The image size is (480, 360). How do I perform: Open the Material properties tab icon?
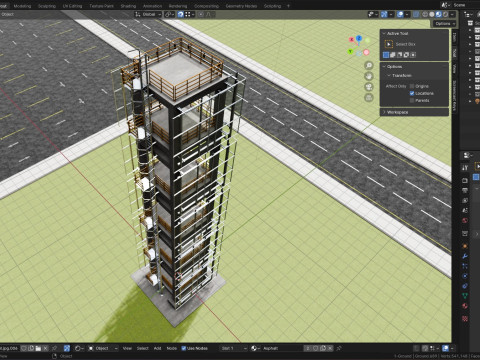pyautogui.click(x=465, y=306)
